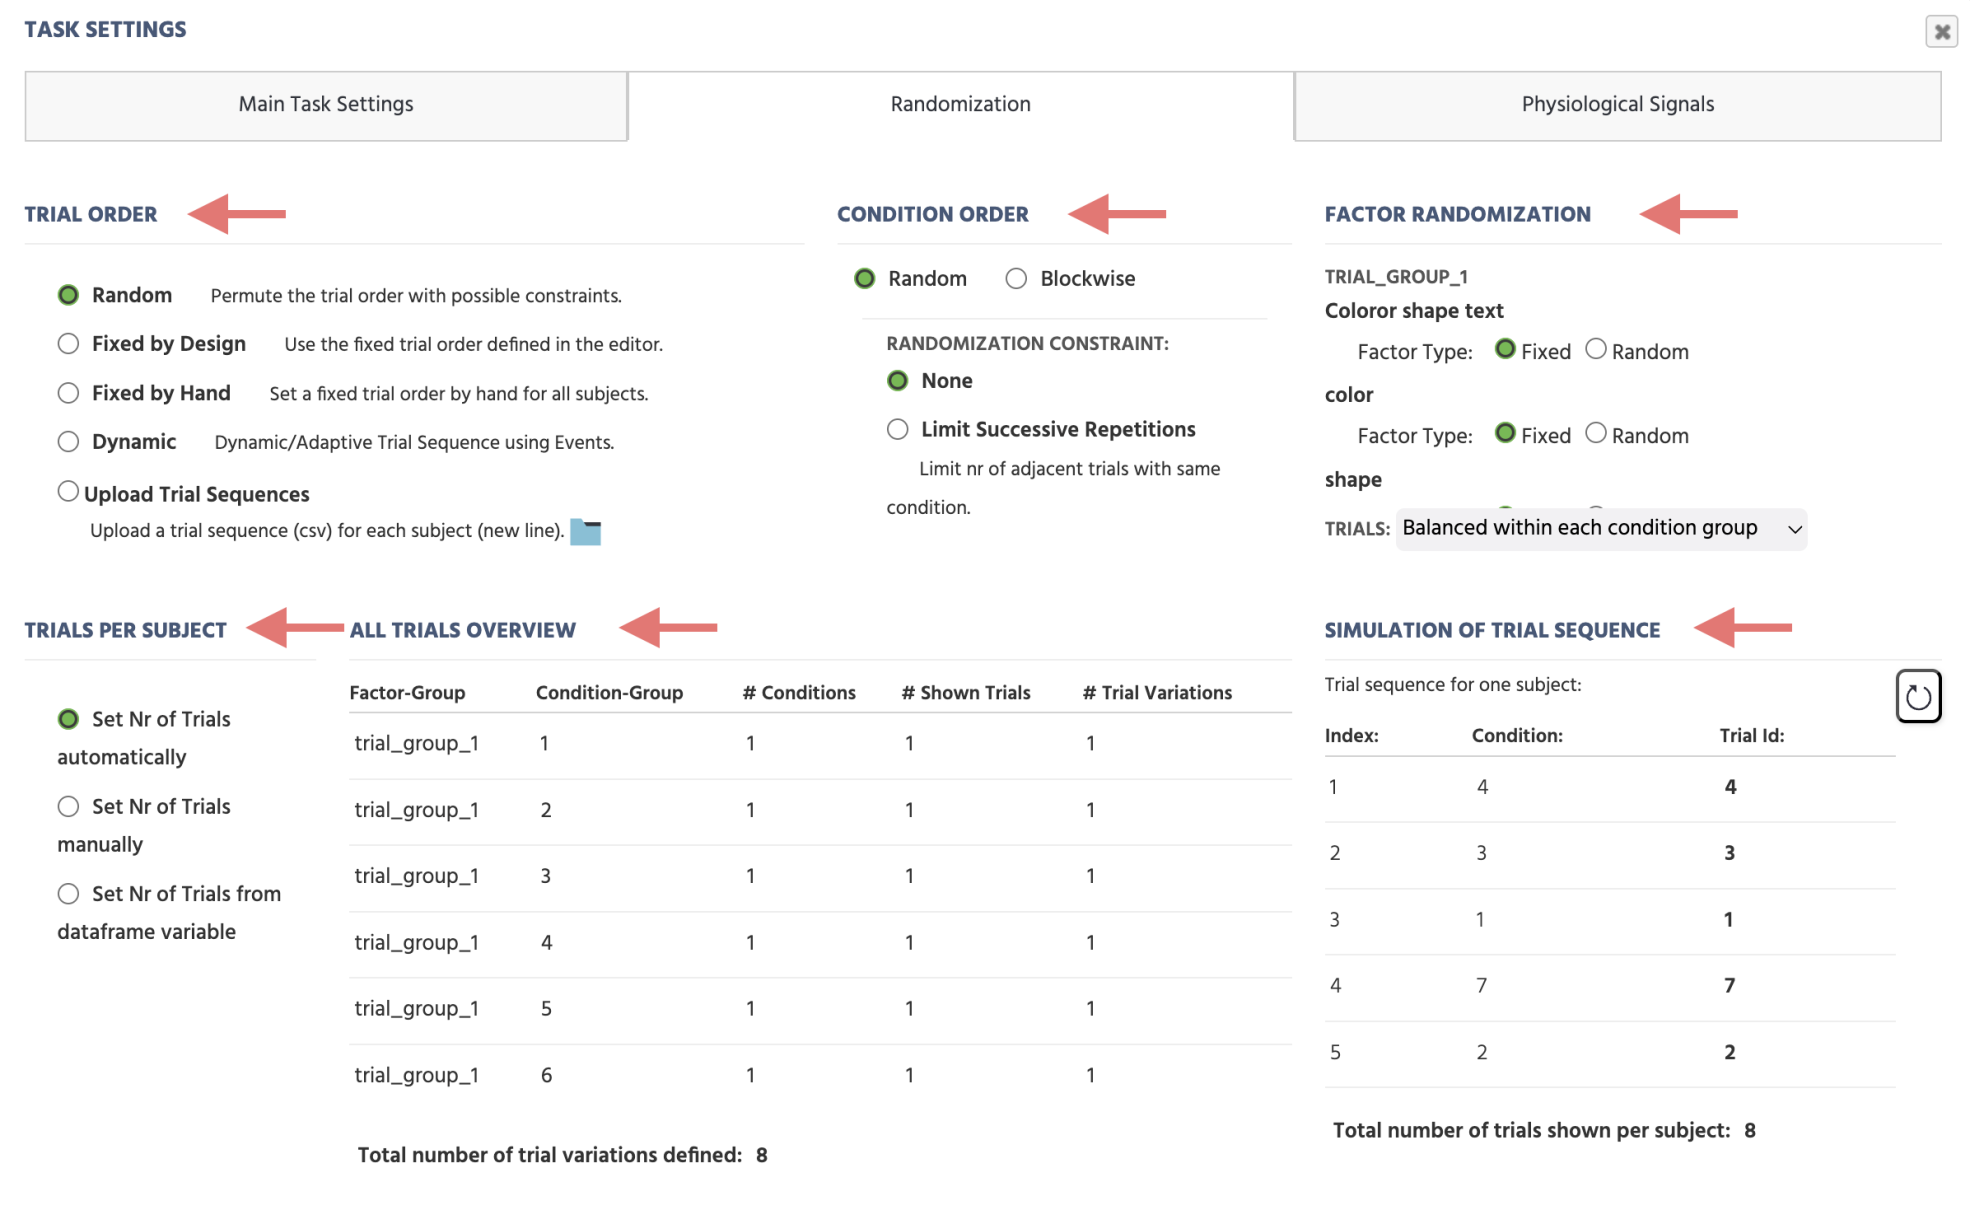The image size is (1970, 1224).
Task: Open the Trials balancing dropdown
Action: 1600,528
